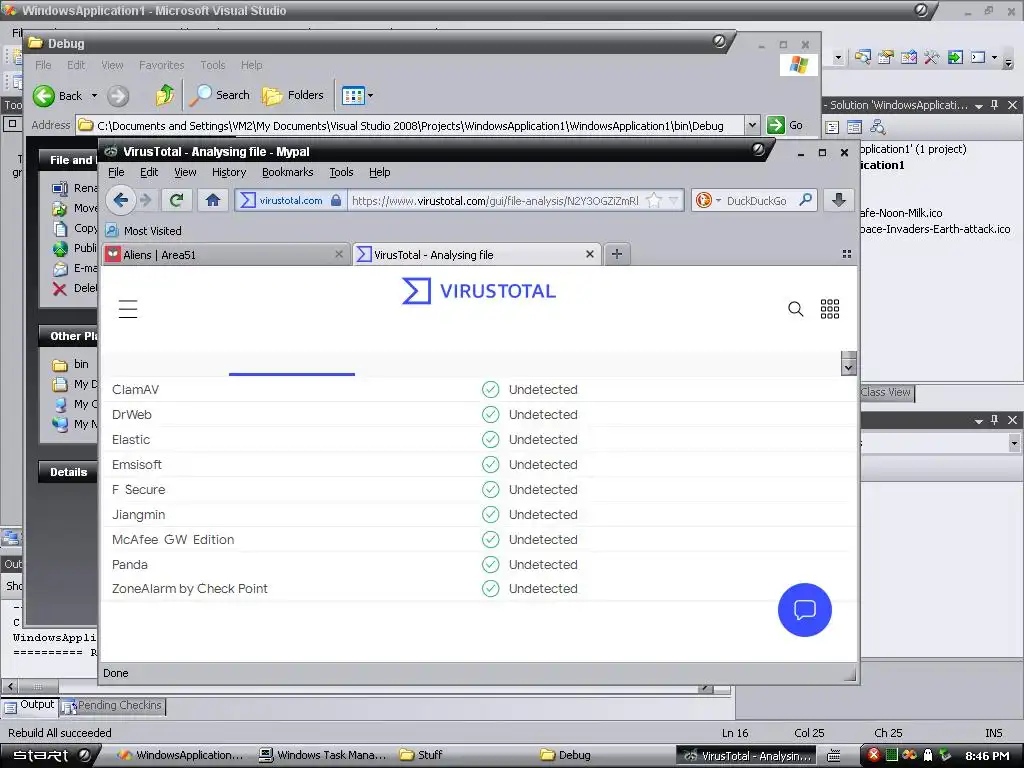Expand the Back button history arrow
Image resolution: width=1024 pixels, height=768 pixels.
[94, 96]
